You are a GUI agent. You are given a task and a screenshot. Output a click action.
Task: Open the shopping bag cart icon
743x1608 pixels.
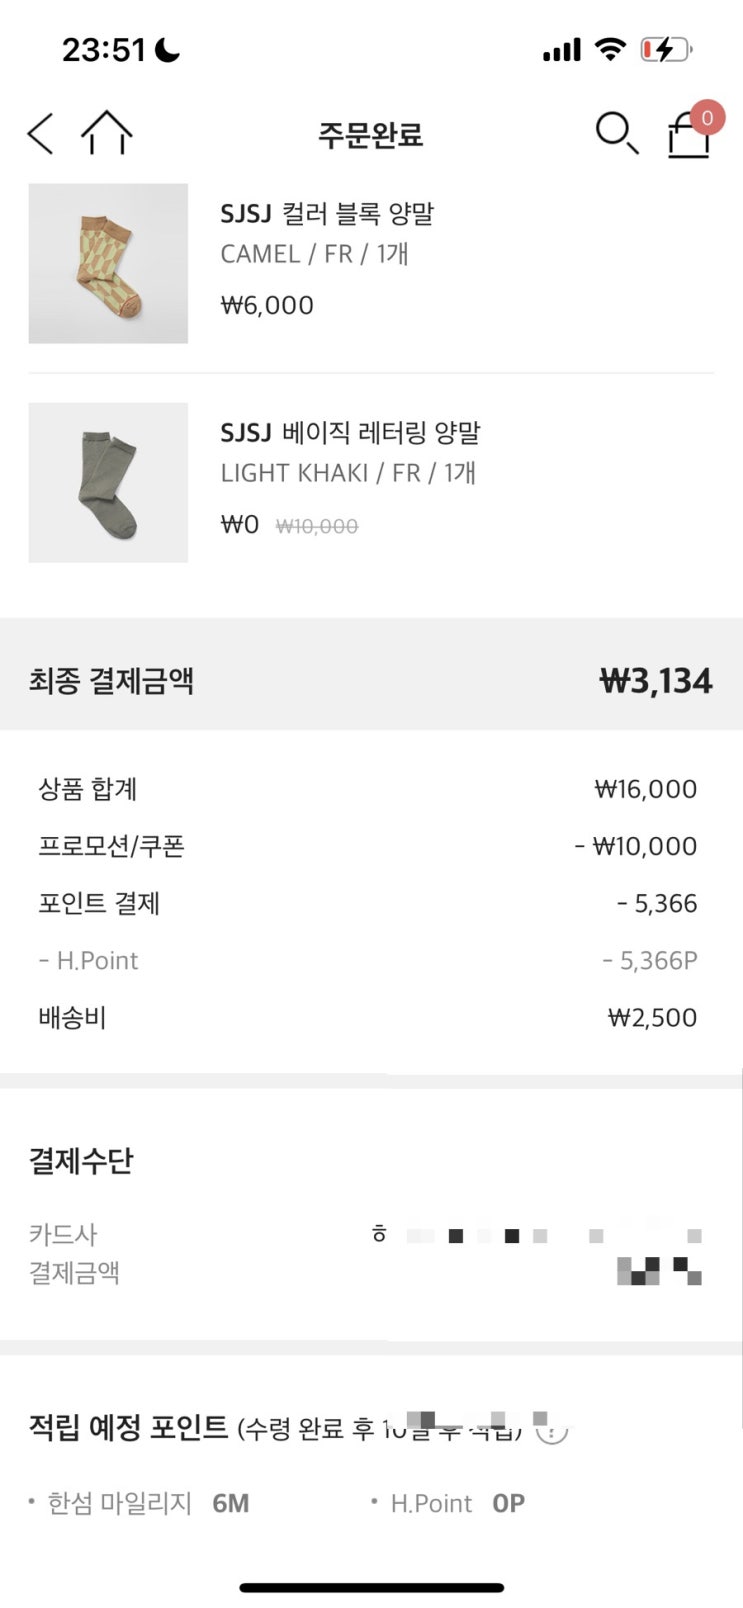688,135
